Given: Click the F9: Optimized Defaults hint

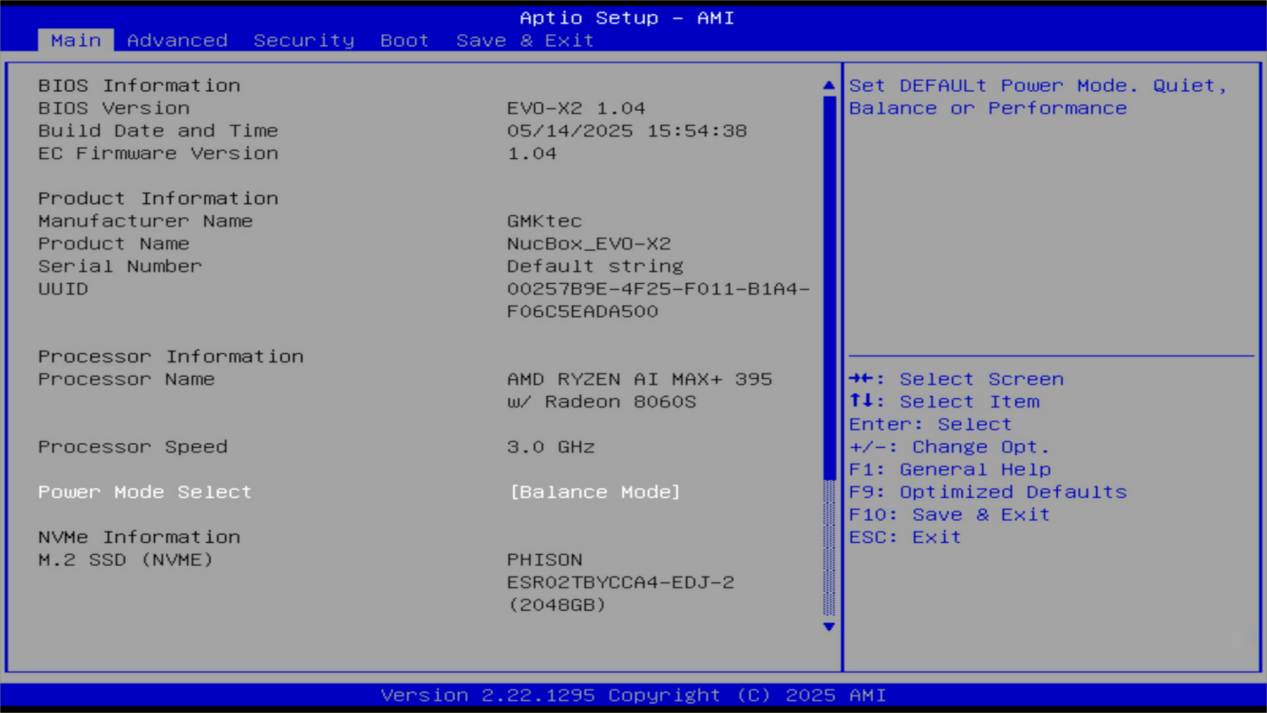Looking at the screenshot, I should pos(988,492).
